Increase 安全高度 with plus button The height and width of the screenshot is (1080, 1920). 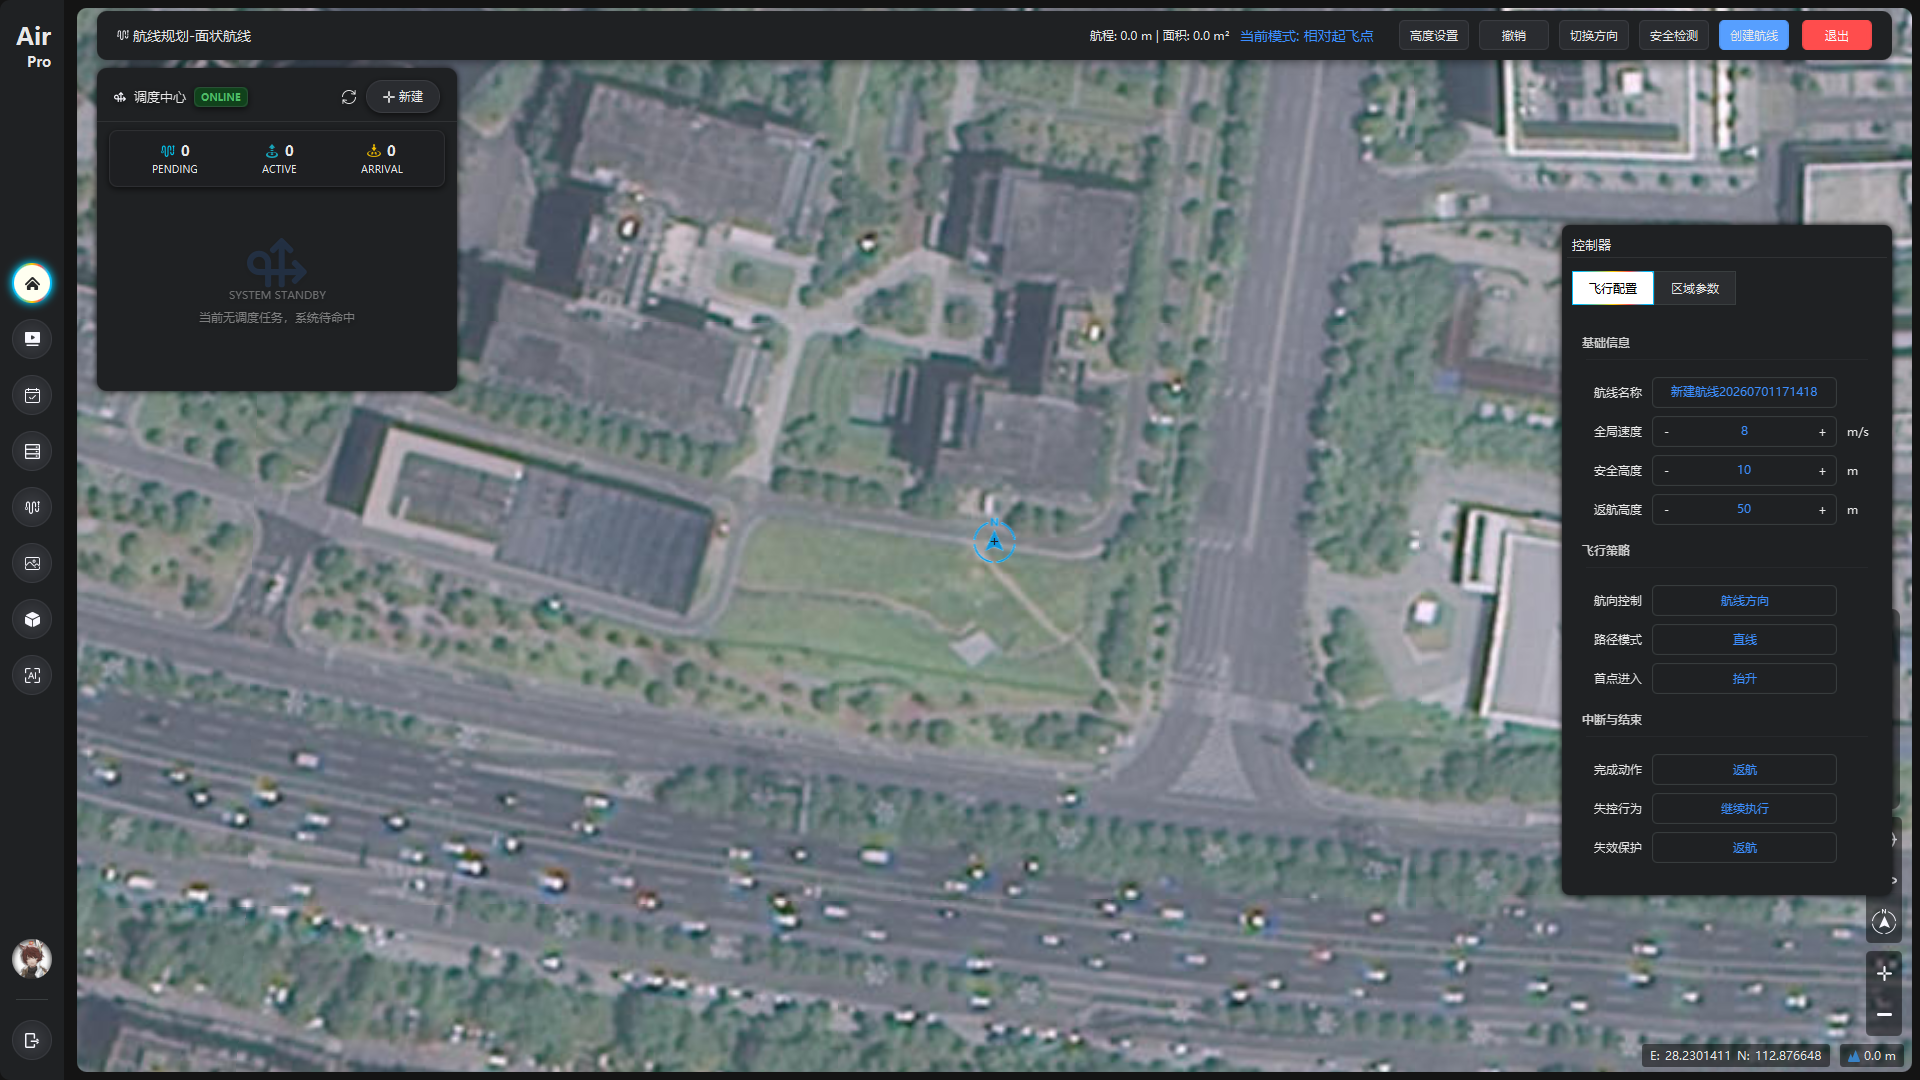click(1822, 471)
